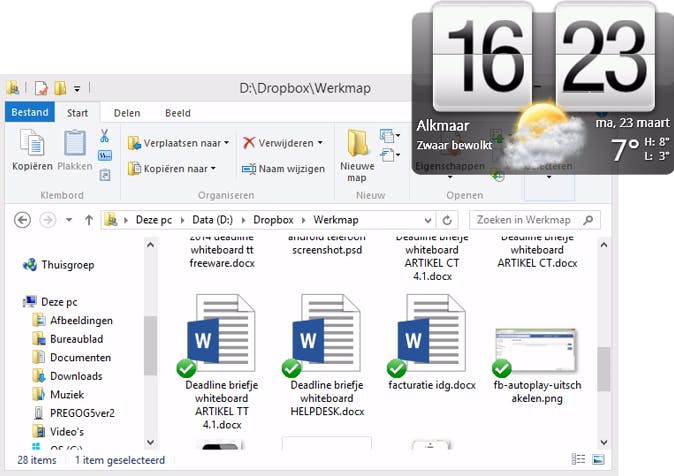Click Naam wijzigen rename button
Image resolution: width=674 pixels, height=476 pixels.
click(x=283, y=169)
